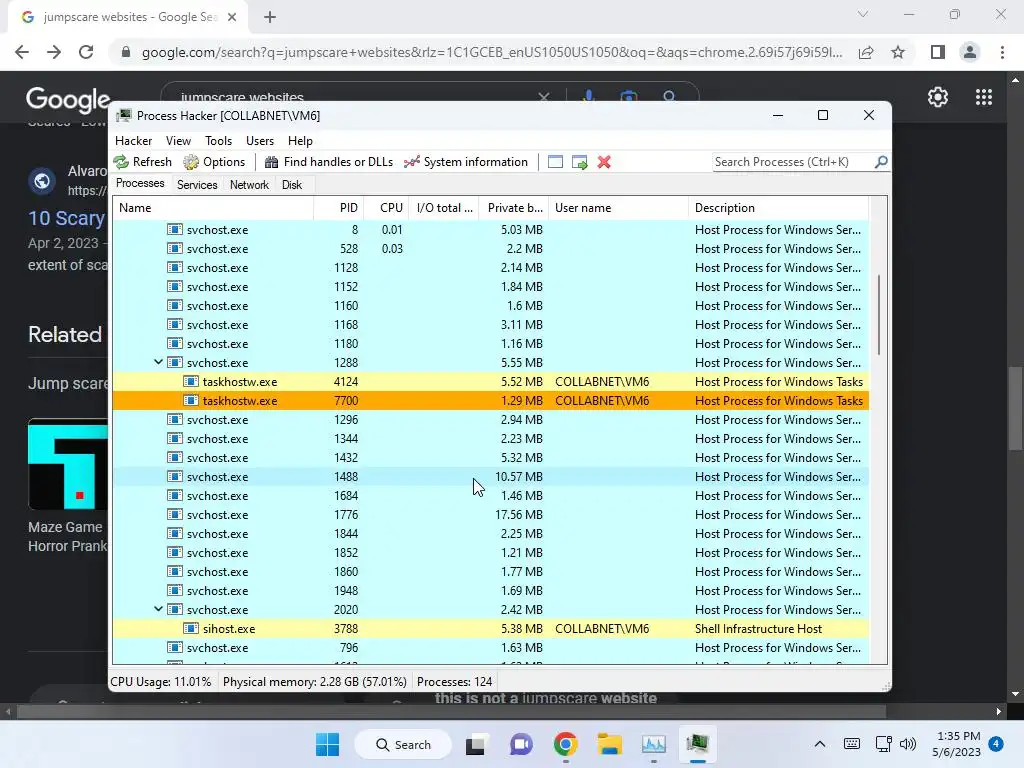Click the process icon of svchost.exe PID 8
Image resolution: width=1024 pixels, height=768 pixels.
pyautogui.click(x=174, y=229)
